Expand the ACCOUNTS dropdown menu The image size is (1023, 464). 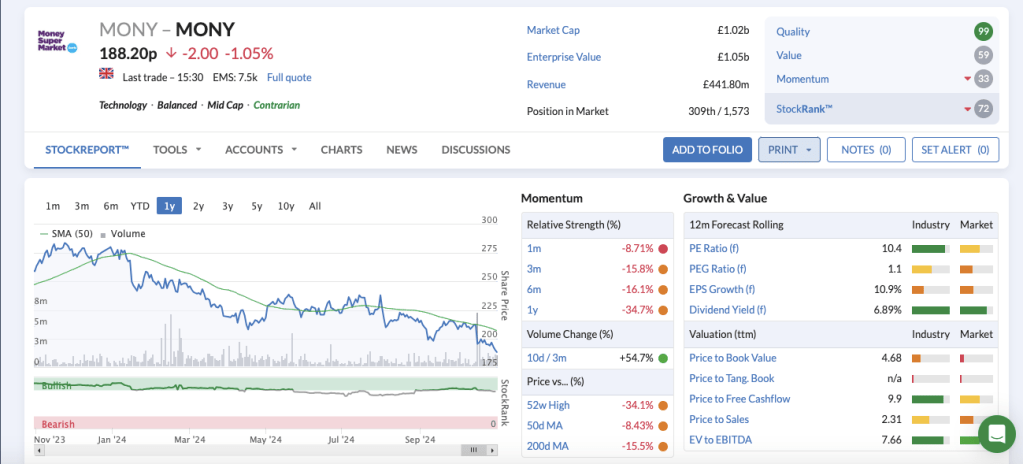click(x=260, y=150)
